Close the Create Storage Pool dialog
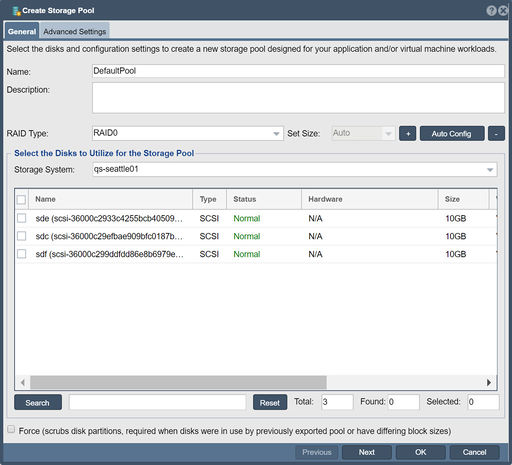Image resolution: width=512 pixels, height=465 pixels. (503, 11)
